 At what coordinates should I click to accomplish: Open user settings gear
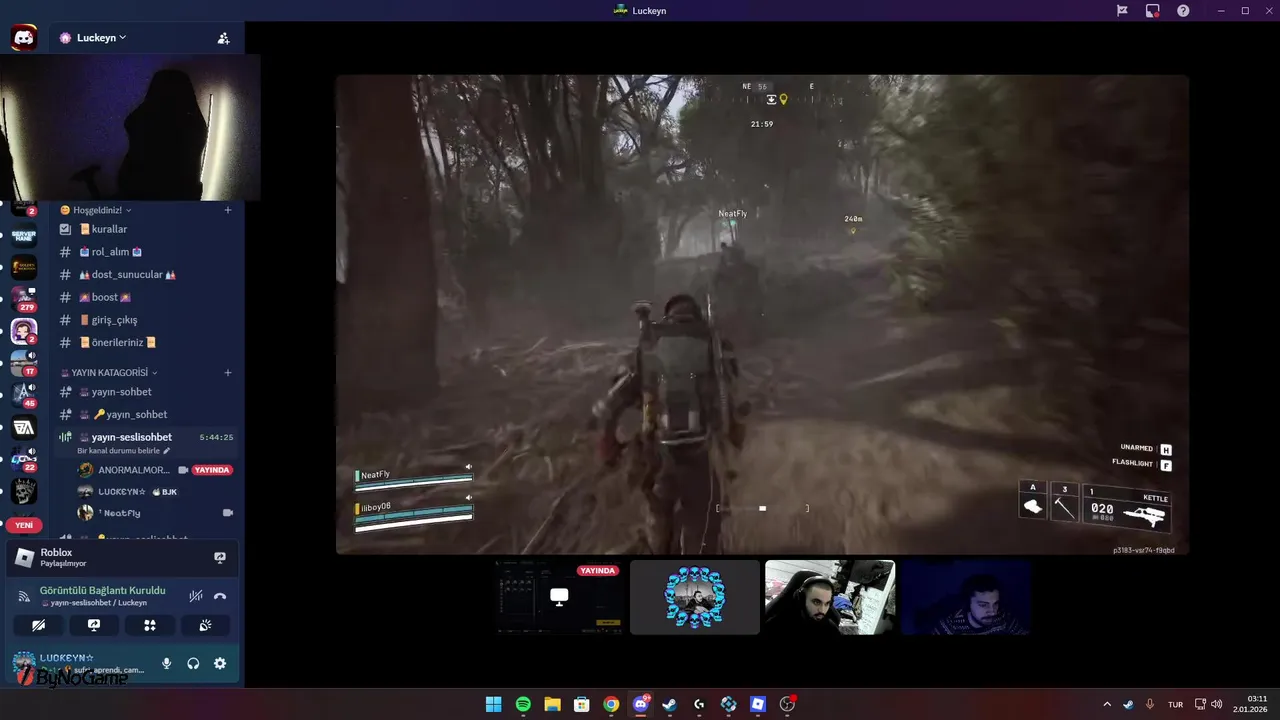click(220, 663)
